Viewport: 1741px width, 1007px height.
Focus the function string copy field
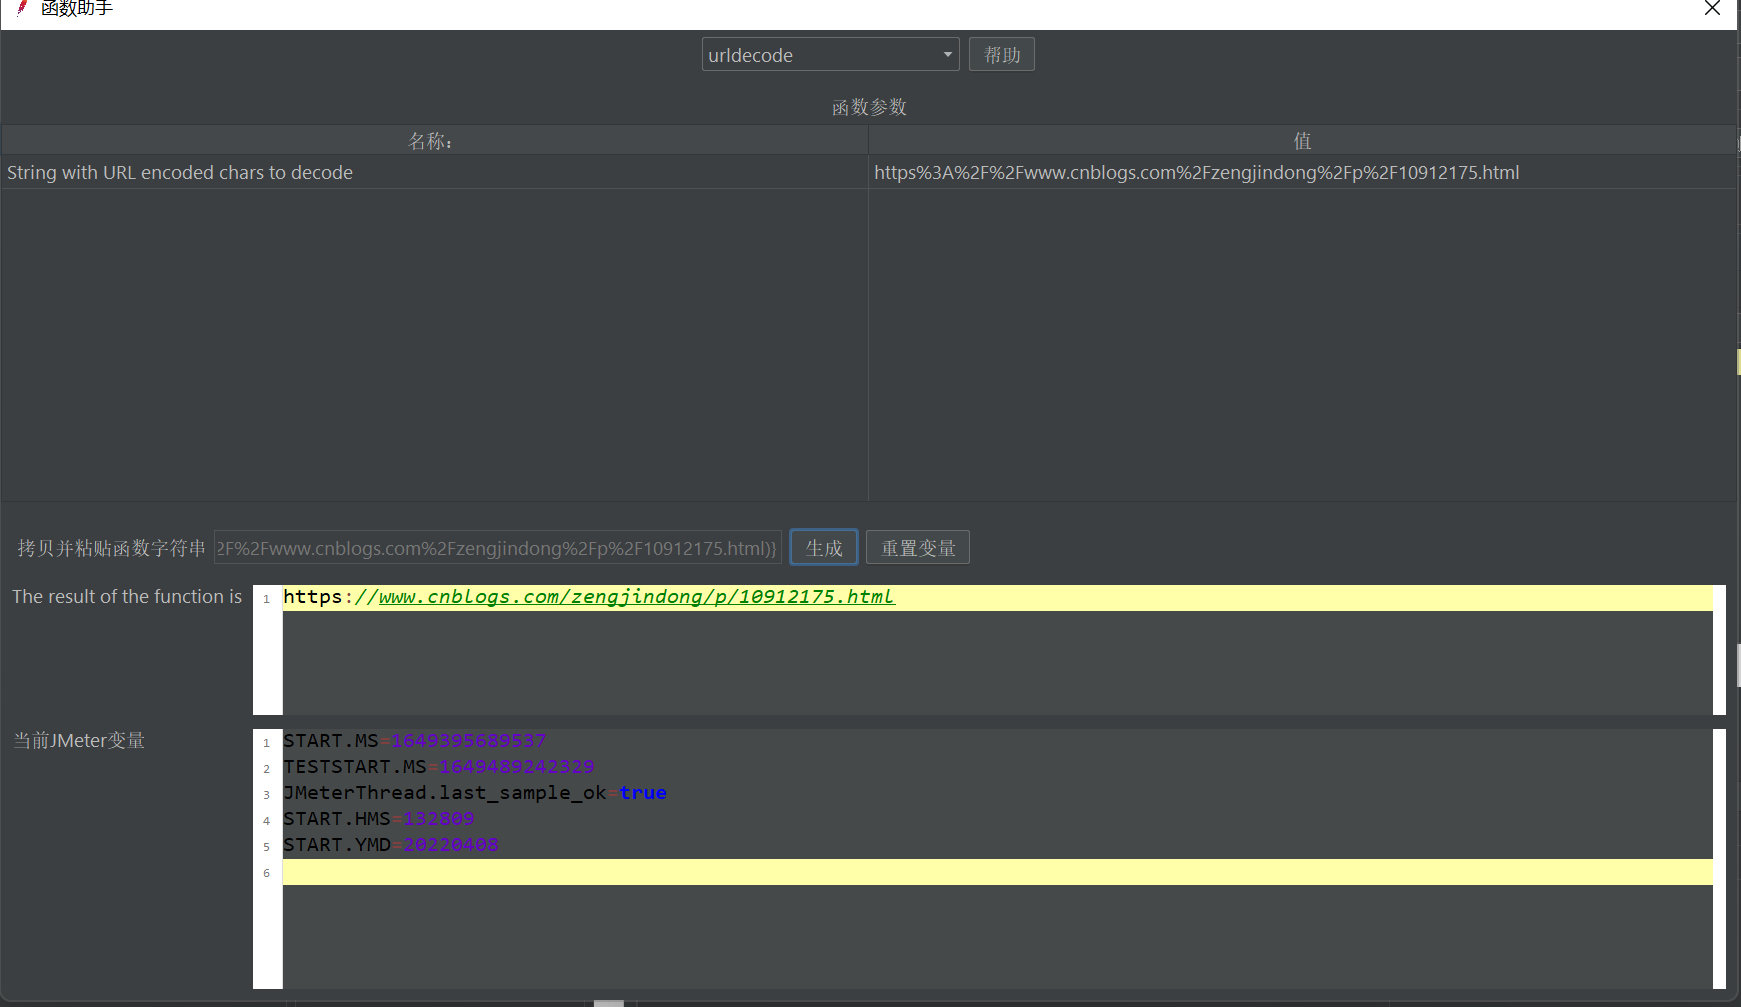tap(497, 548)
